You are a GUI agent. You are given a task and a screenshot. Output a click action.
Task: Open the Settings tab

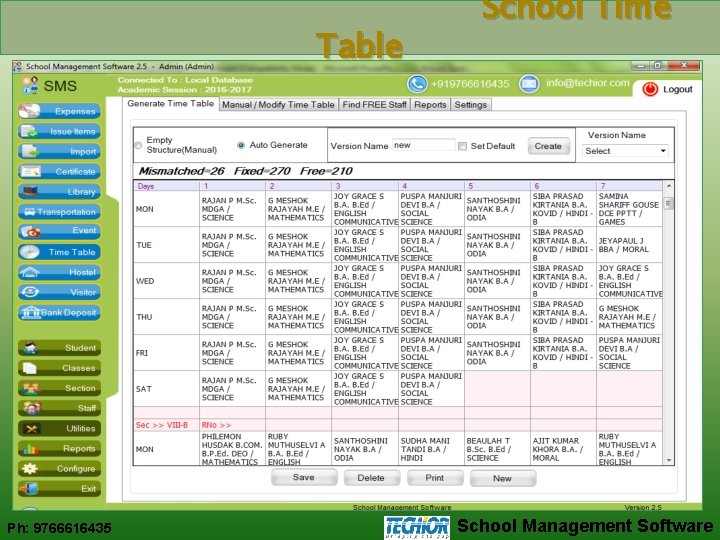tap(471, 105)
